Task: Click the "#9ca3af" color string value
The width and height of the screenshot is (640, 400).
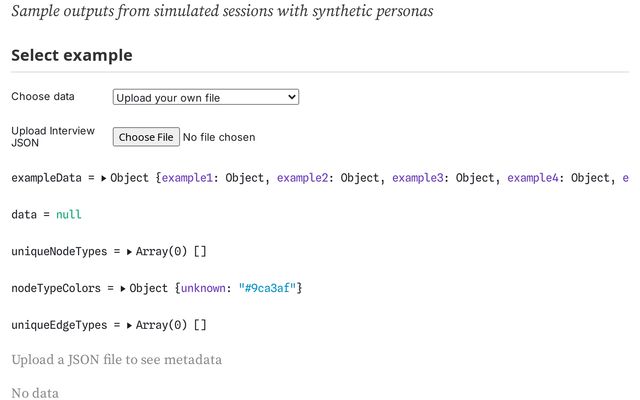Action: click(x=266, y=288)
